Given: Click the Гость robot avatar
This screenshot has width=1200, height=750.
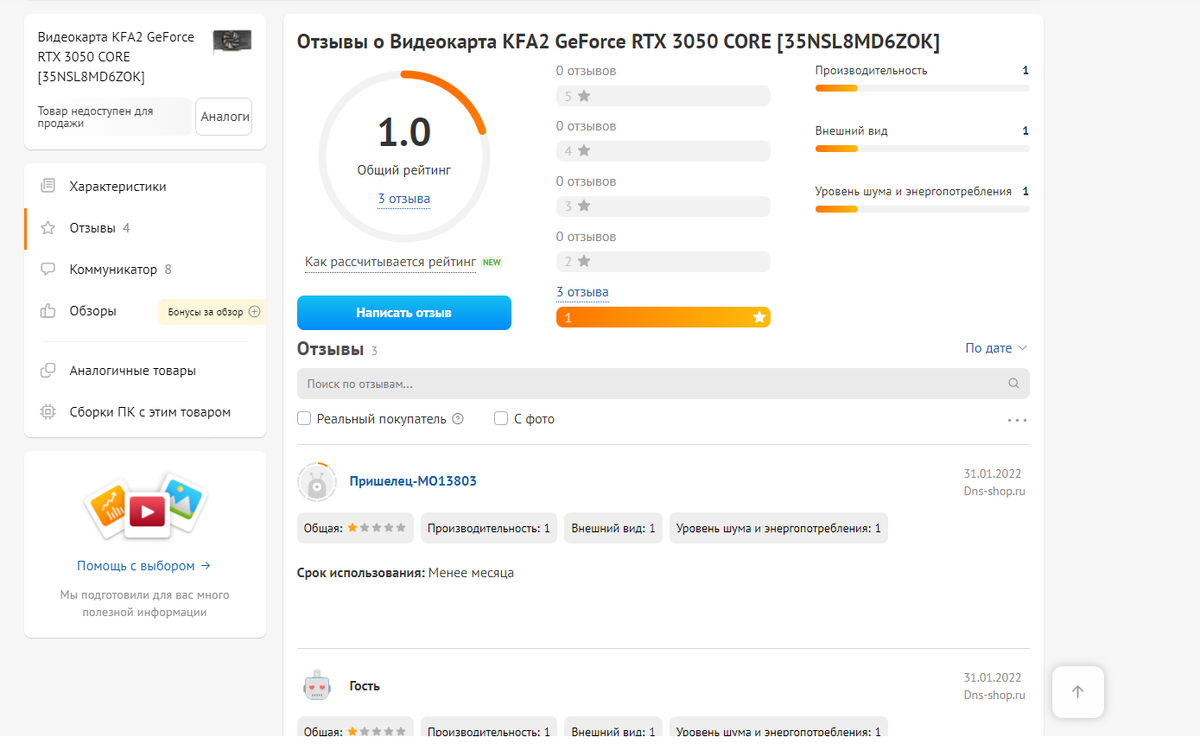Looking at the screenshot, I should point(316,686).
